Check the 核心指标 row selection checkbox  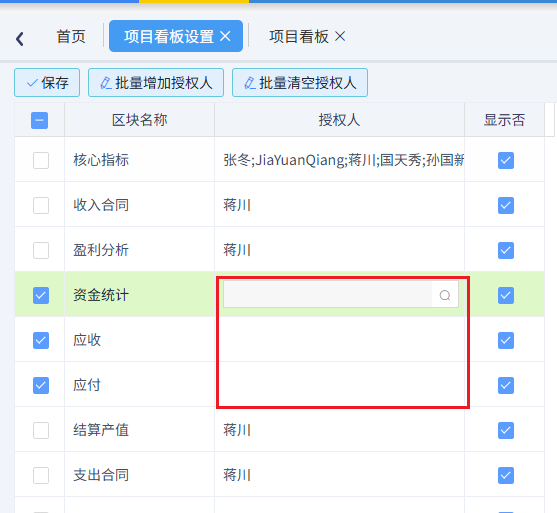tap(41, 160)
